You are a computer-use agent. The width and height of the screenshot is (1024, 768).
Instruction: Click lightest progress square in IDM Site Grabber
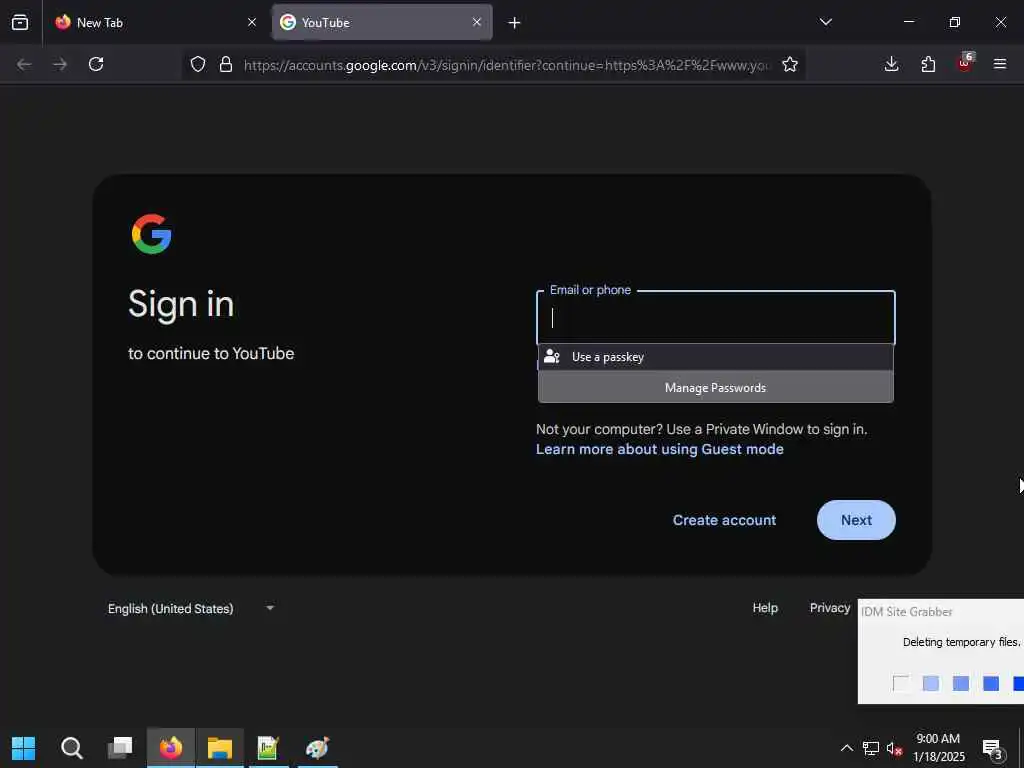coord(901,683)
